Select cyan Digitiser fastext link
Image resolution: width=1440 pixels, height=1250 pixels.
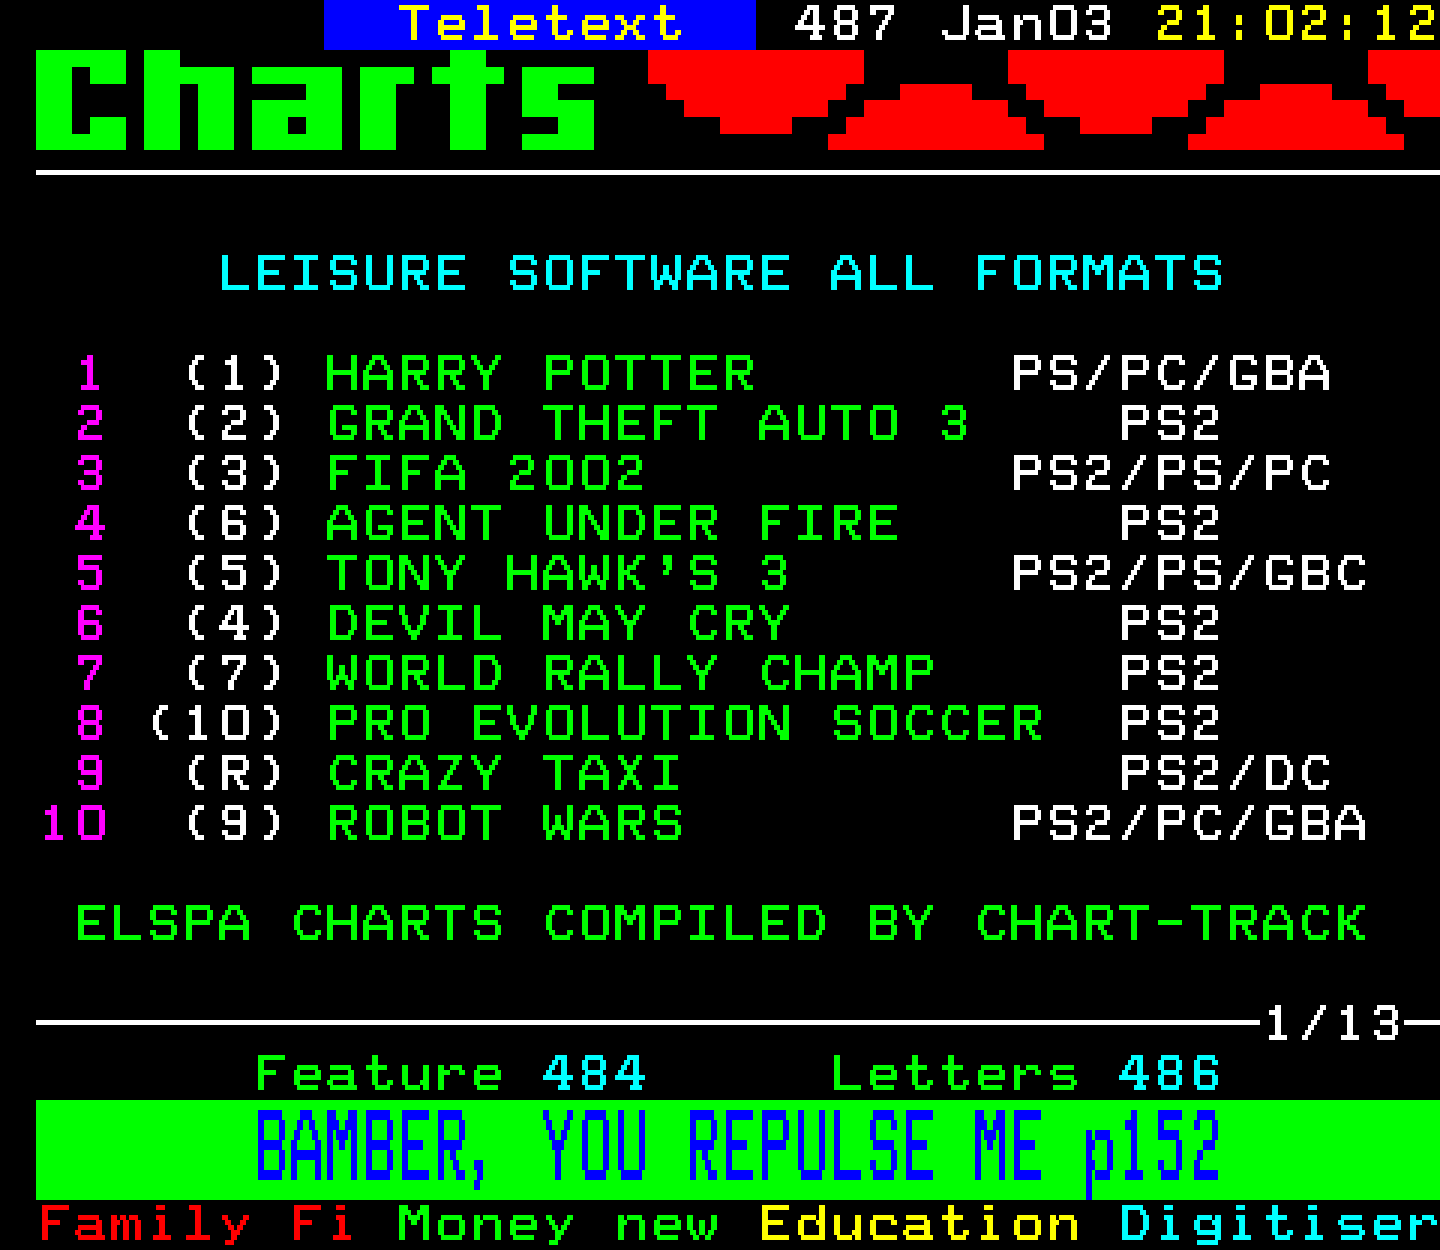click(x=1279, y=1224)
